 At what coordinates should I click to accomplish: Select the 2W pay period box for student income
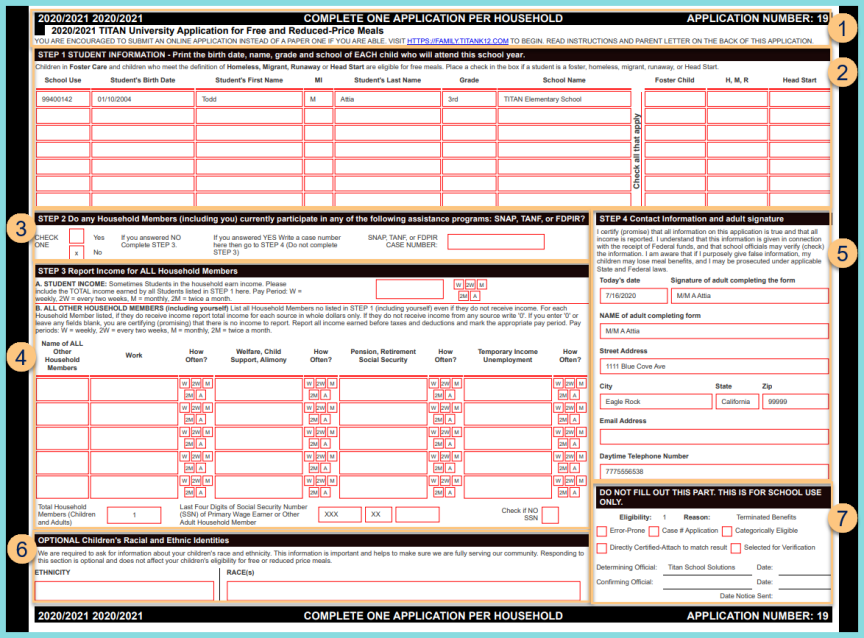468,285
